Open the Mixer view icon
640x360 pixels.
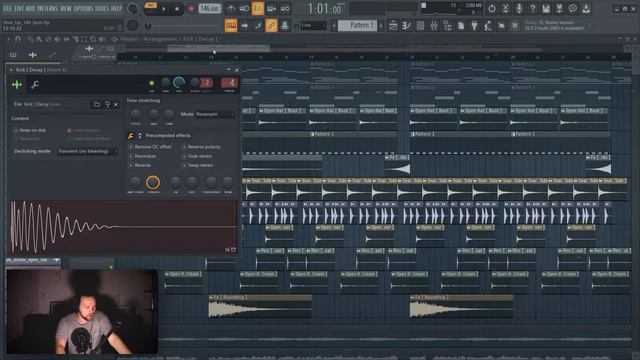433,26
